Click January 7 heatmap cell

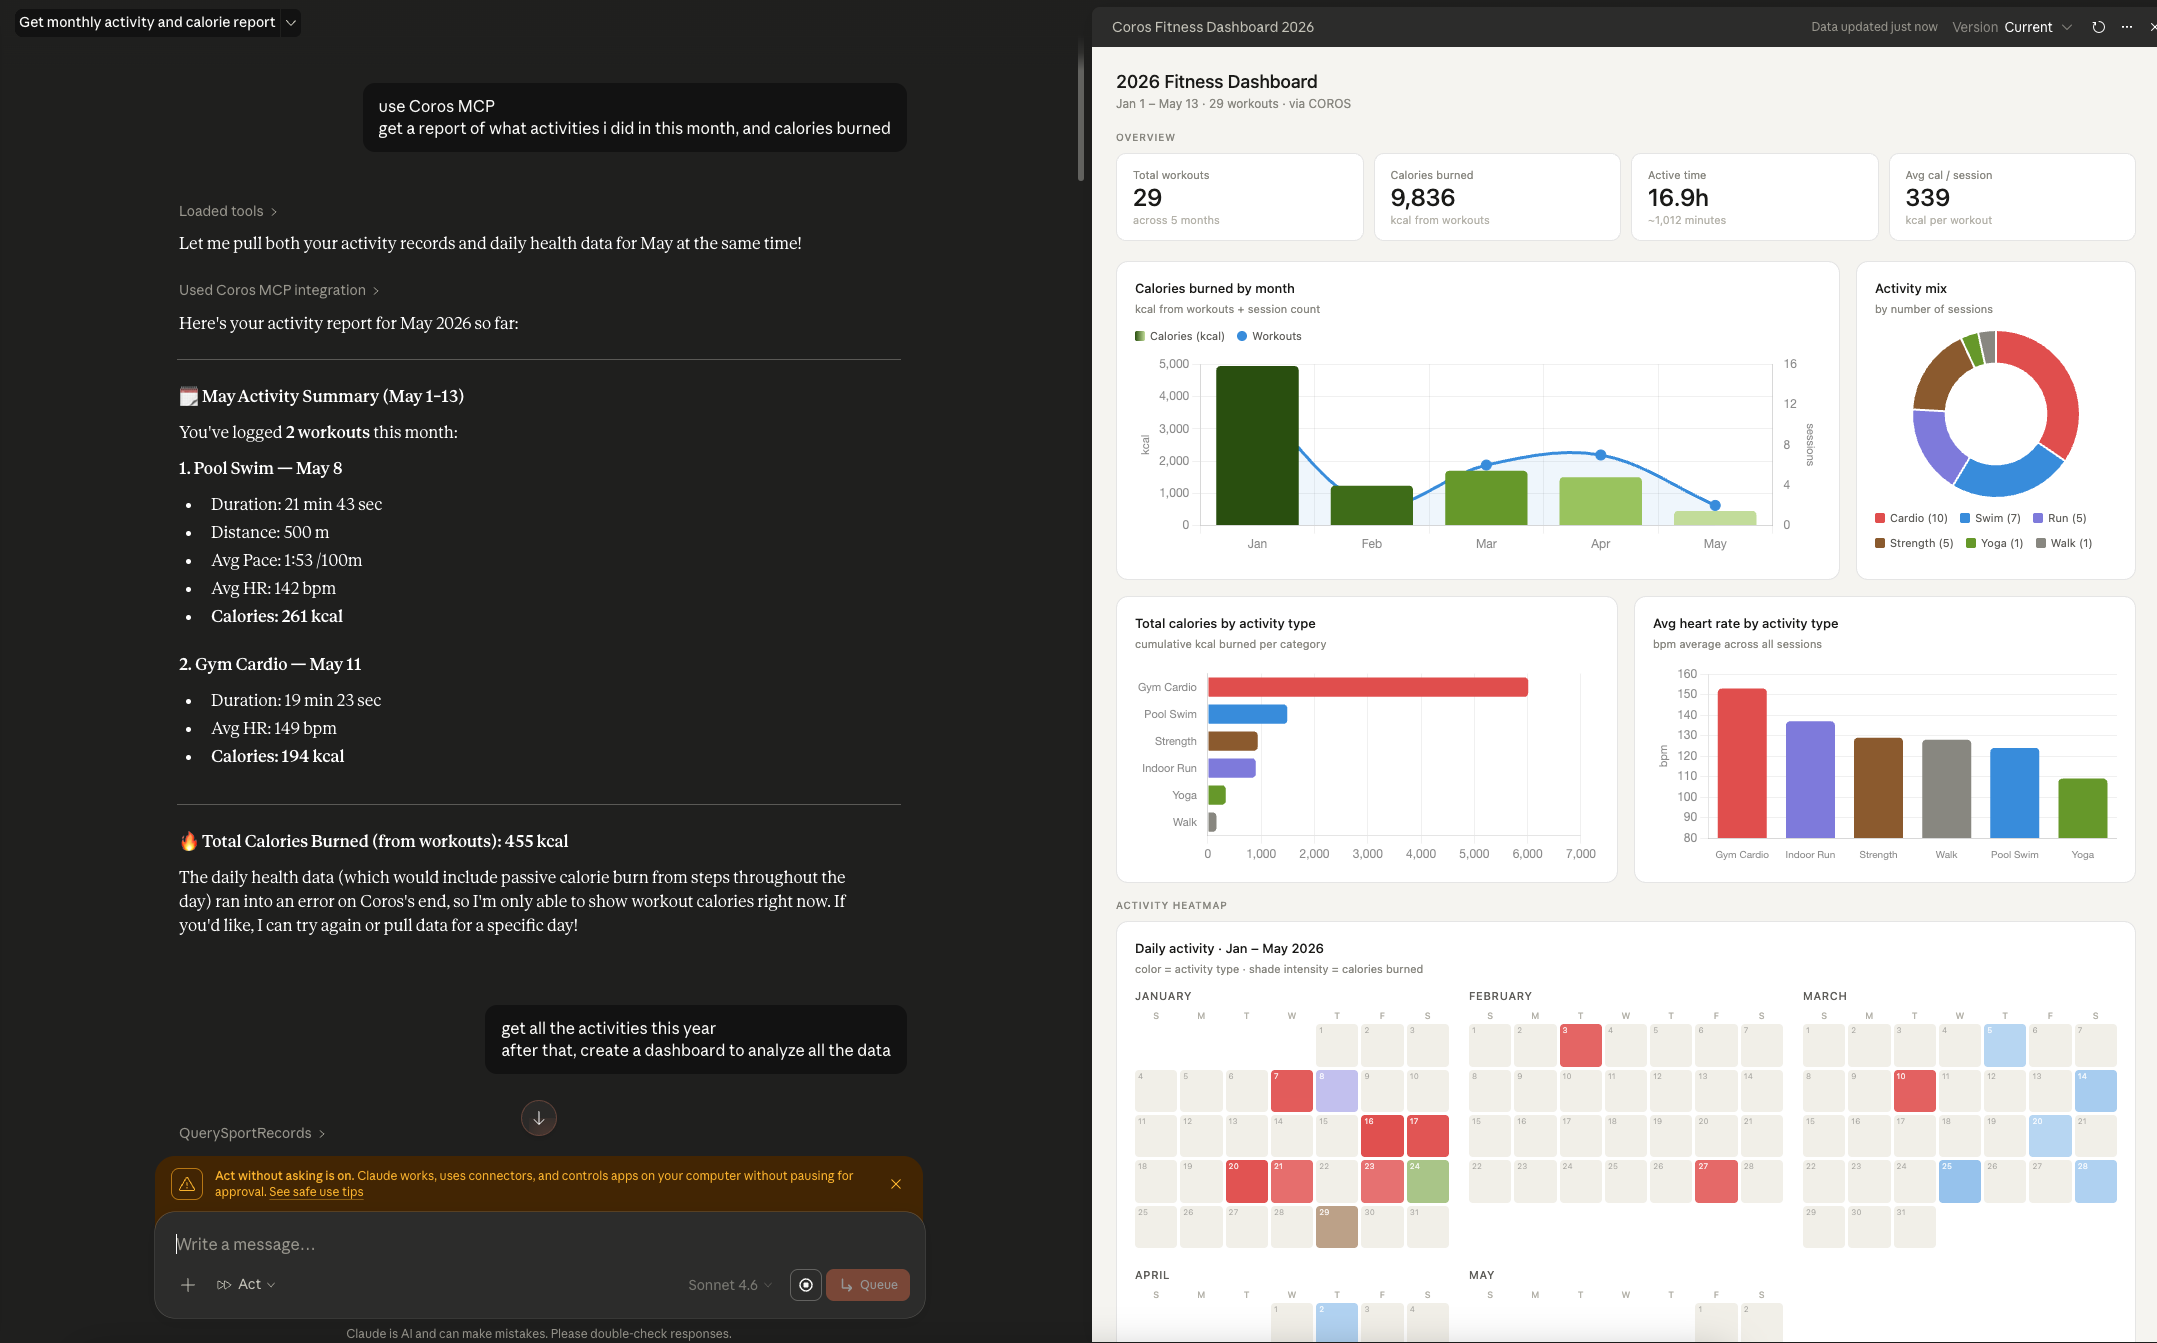tap(1291, 1091)
